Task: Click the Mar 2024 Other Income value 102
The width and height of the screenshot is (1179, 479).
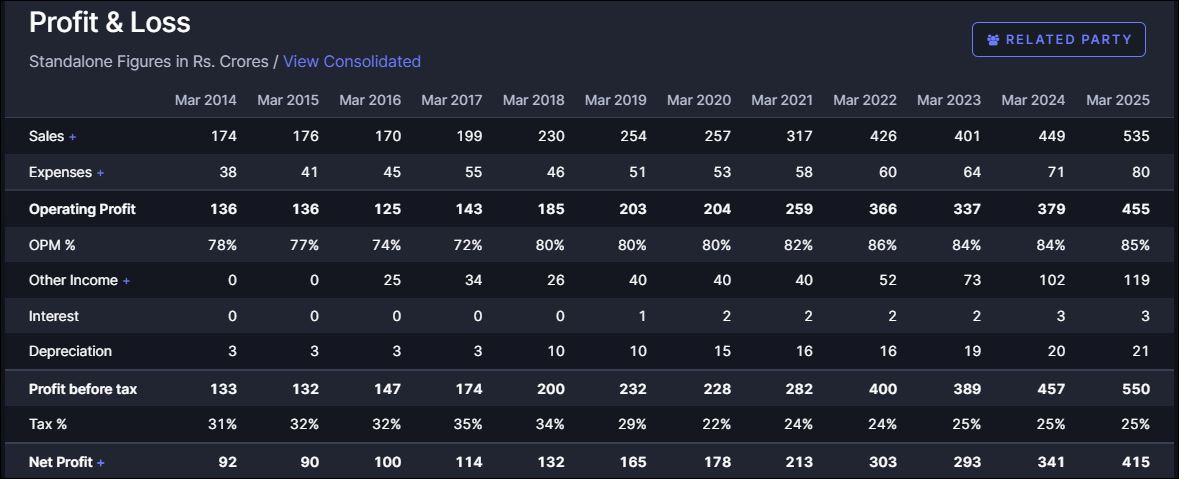Action: [x=1051, y=281]
